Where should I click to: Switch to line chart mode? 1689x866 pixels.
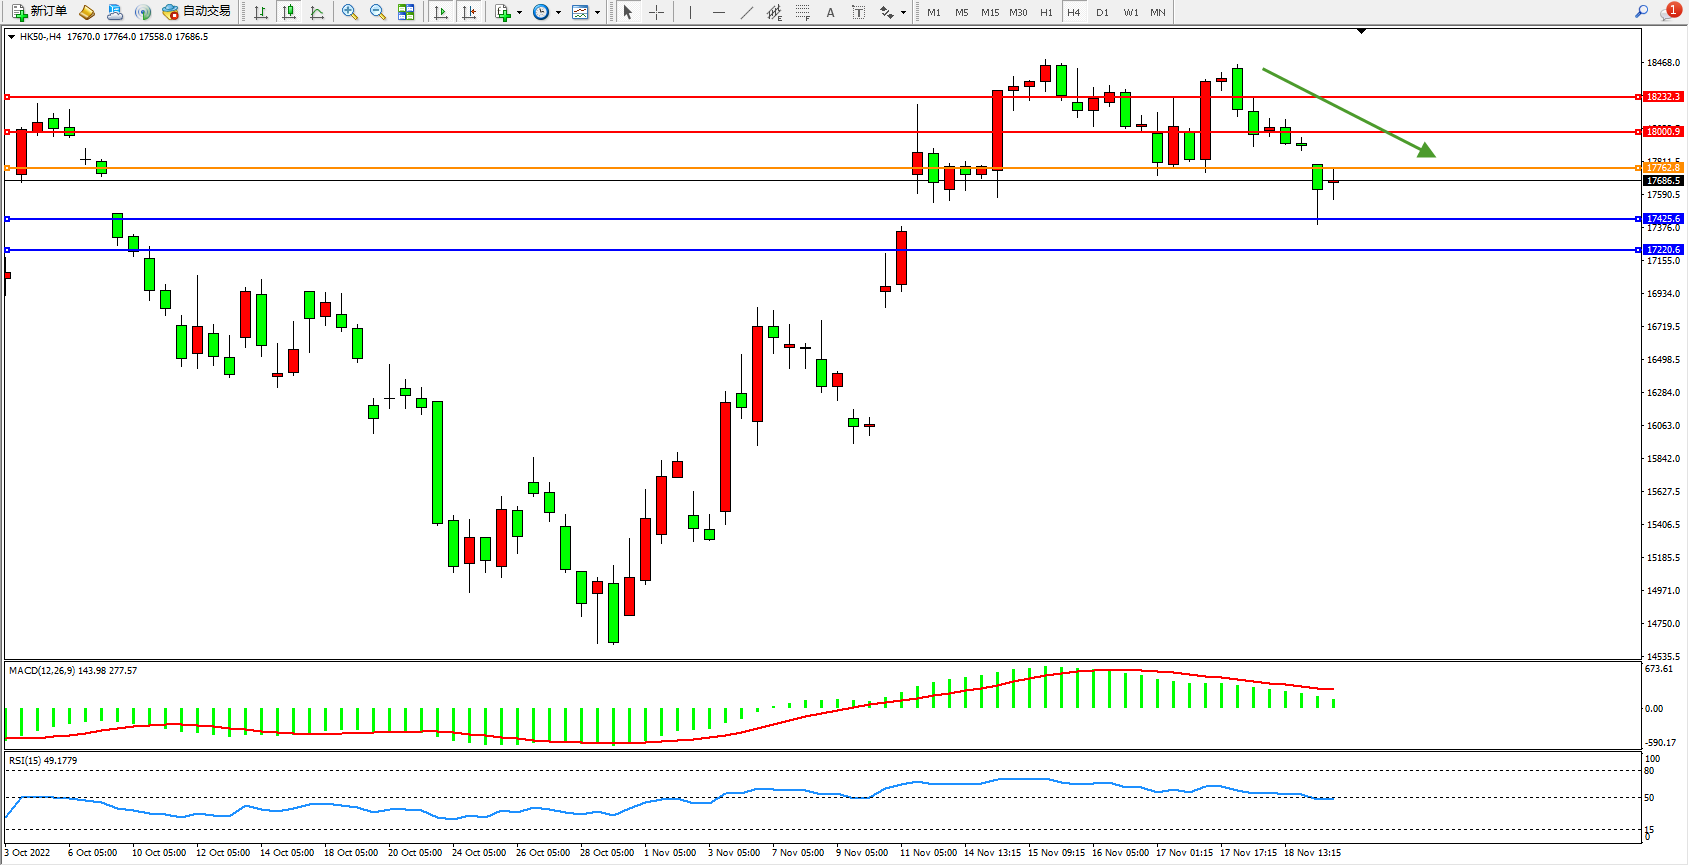[317, 12]
